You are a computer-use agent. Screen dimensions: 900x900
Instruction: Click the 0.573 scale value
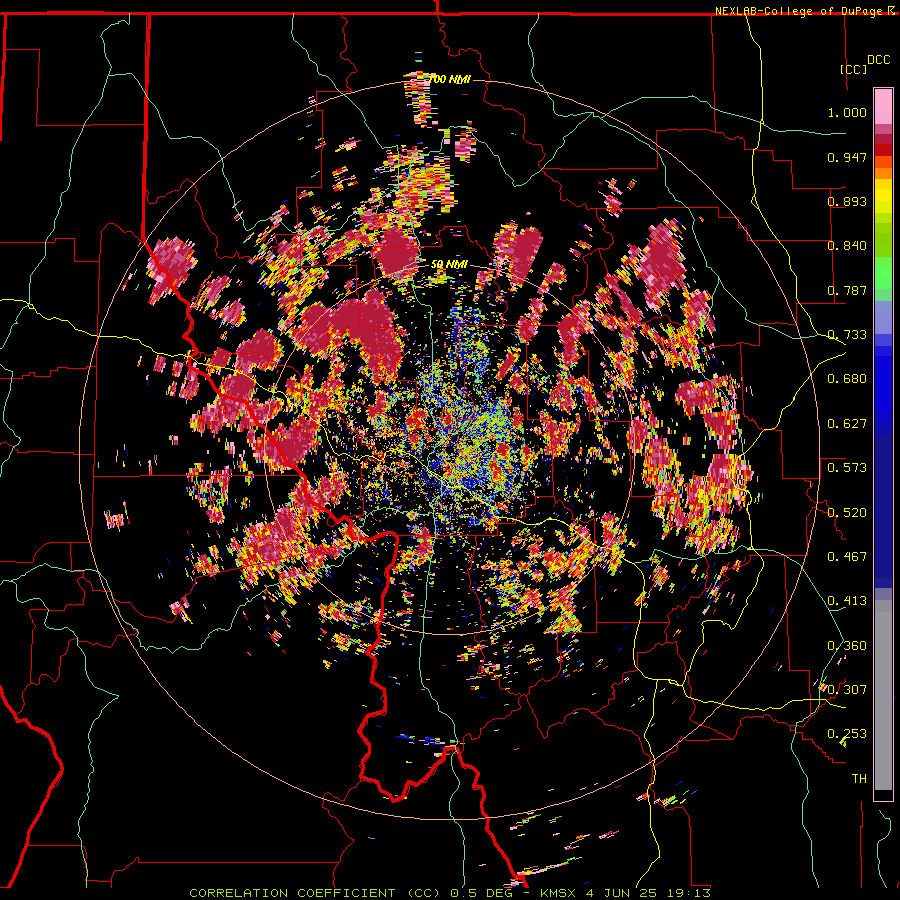tap(847, 468)
